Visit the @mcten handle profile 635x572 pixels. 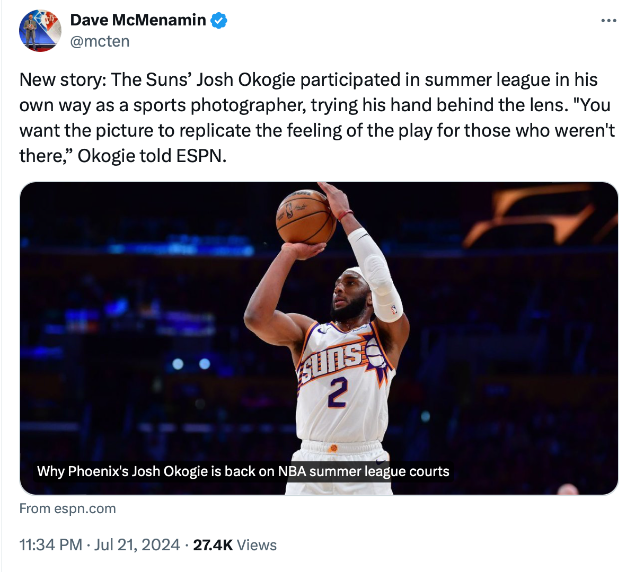tap(99, 41)
